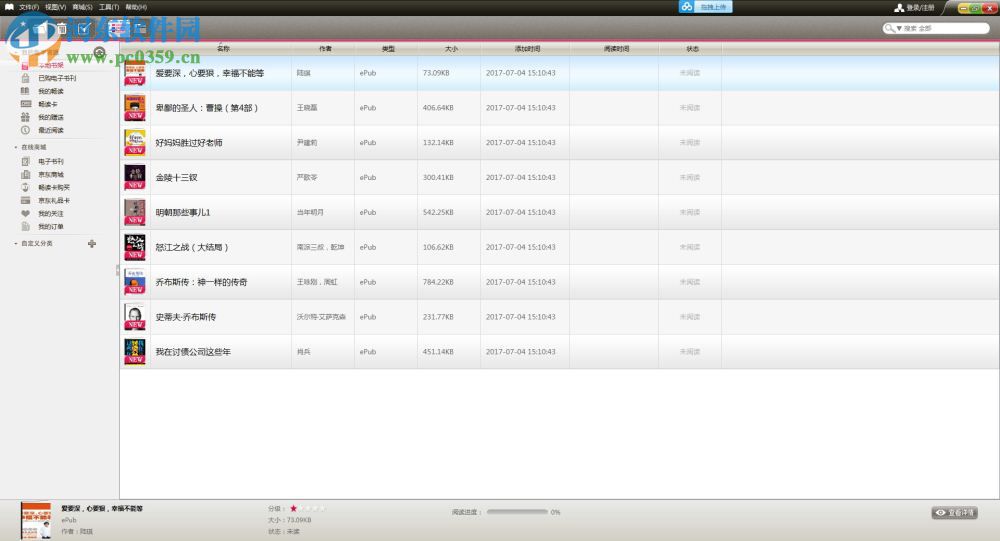Open 电子书刊 store icon
Image resolution: width=1000 pixels, height=541 pixels.
tap(26, 161)
